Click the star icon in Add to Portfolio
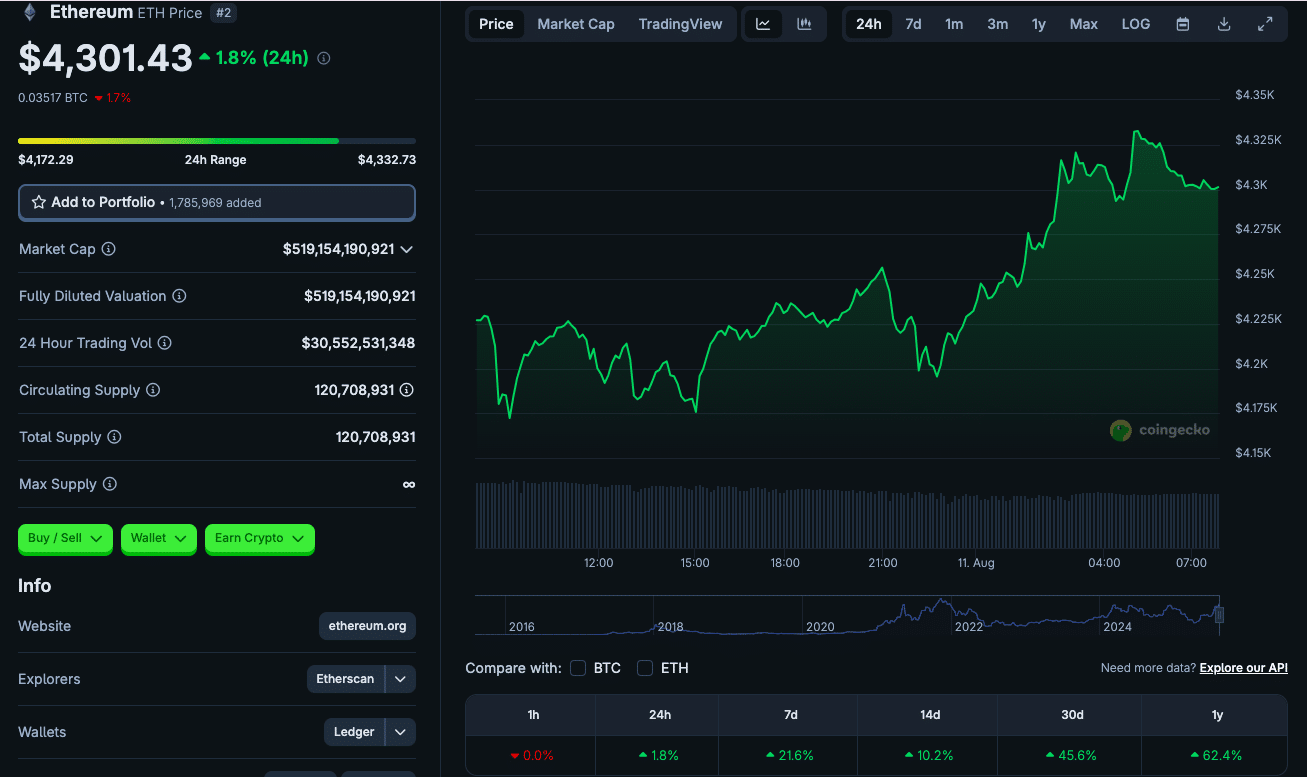 click(x=39, y=202)
